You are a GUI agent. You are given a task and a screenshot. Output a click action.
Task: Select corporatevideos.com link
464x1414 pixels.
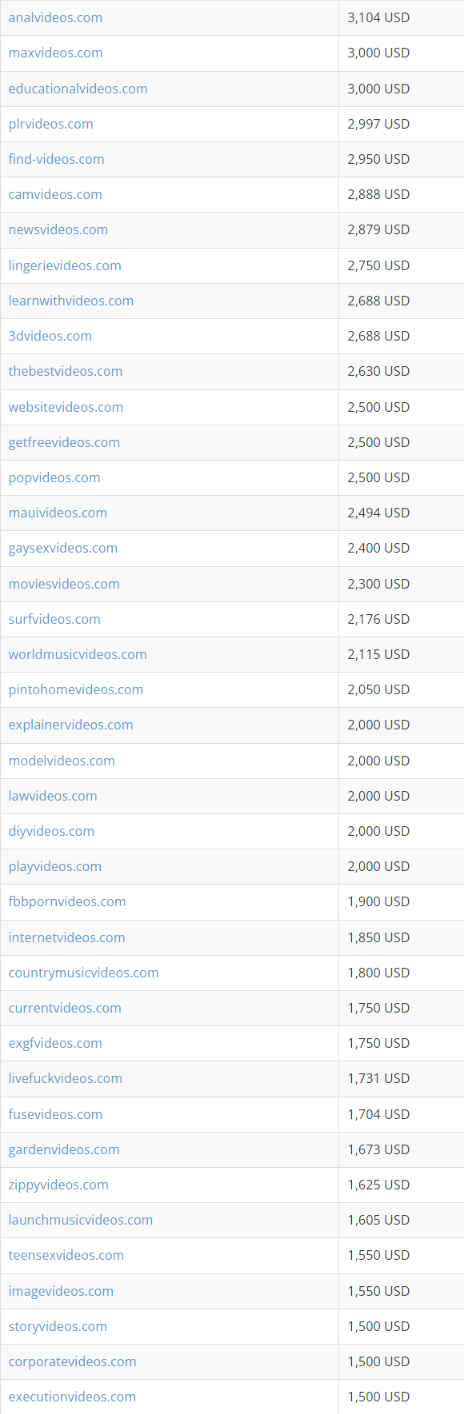pyautogui.click(x=72, y=1362)
